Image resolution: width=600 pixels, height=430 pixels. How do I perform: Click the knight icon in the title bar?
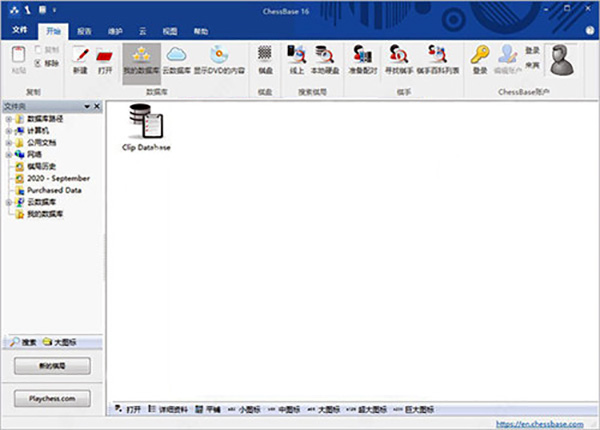(x=28, y=10)
